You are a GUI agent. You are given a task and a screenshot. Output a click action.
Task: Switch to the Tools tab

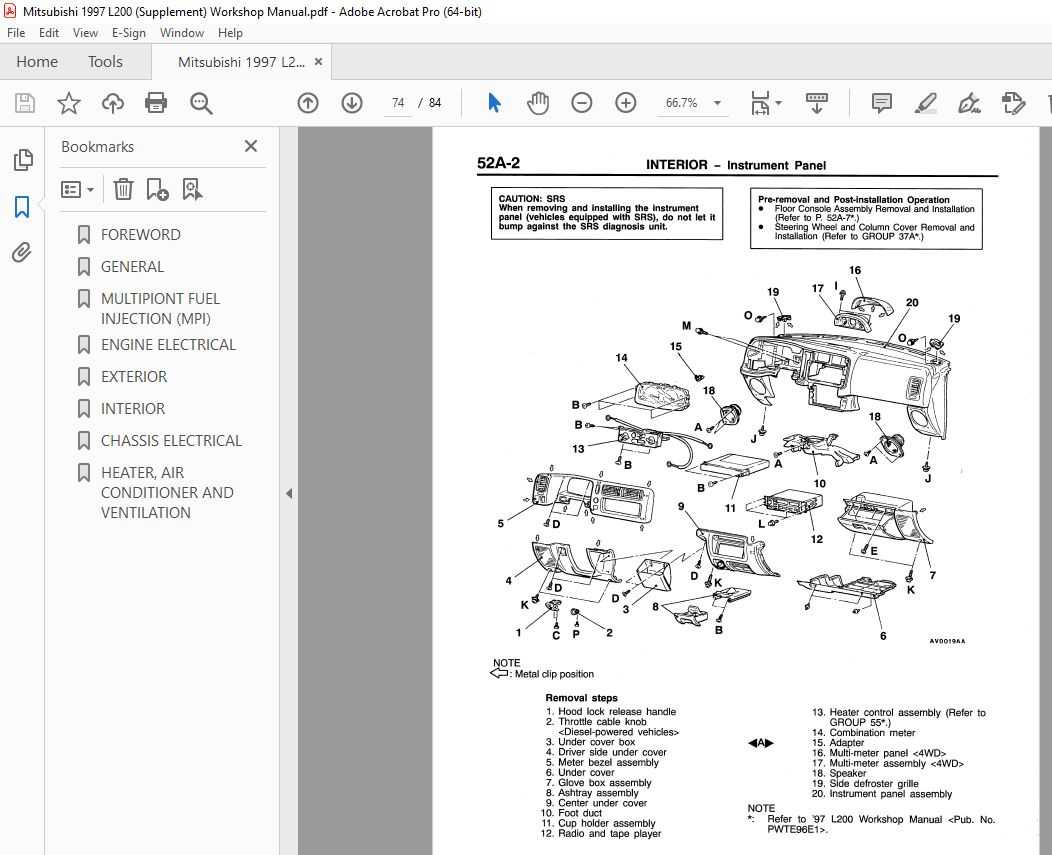click(105, 62)
